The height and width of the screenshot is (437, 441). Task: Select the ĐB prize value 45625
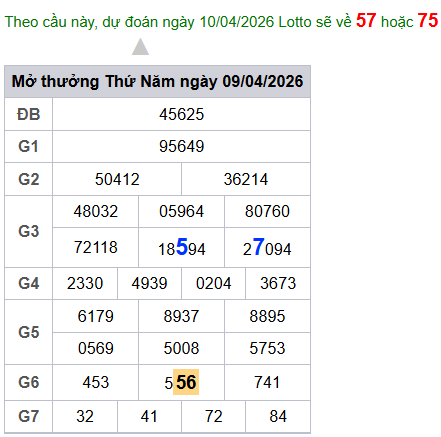(181, 114)
